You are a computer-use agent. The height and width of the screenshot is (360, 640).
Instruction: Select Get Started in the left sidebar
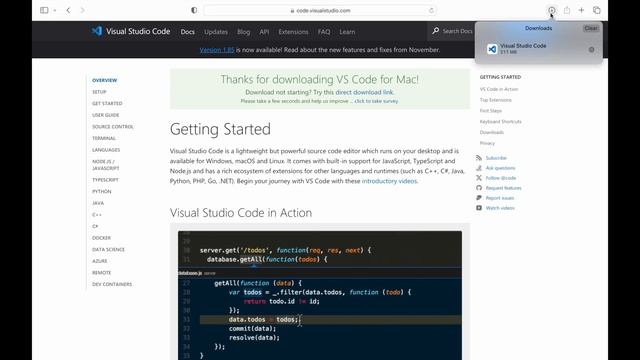(107, 104)
